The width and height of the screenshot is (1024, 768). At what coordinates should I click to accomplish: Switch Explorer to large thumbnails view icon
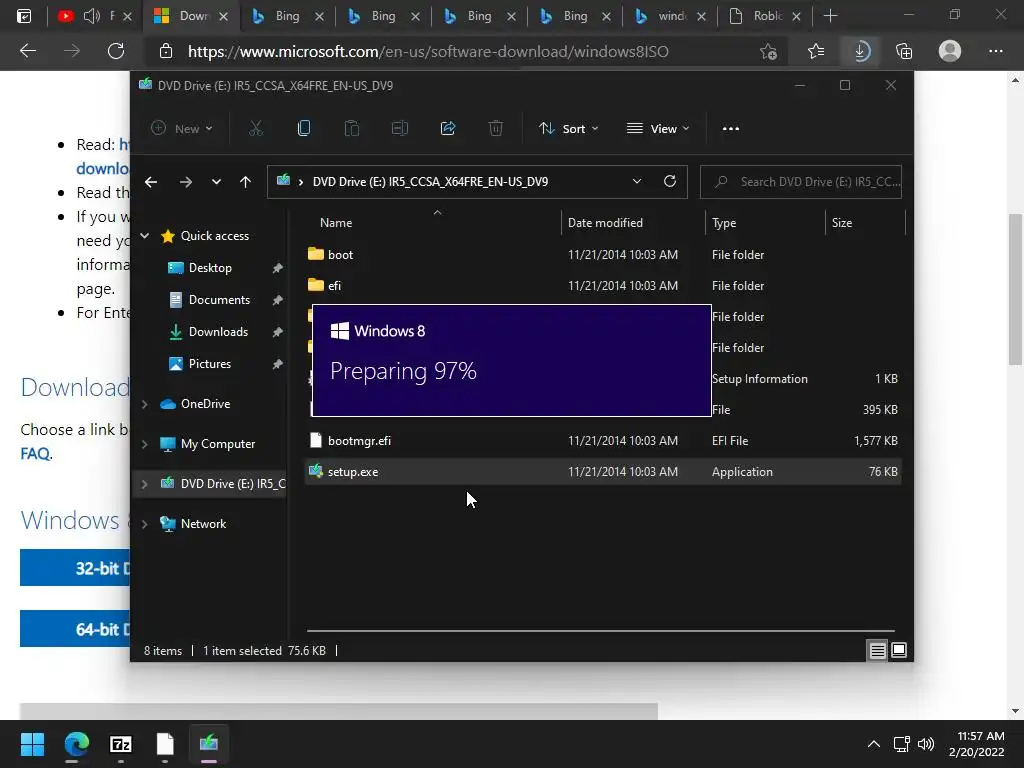point(899,650)
